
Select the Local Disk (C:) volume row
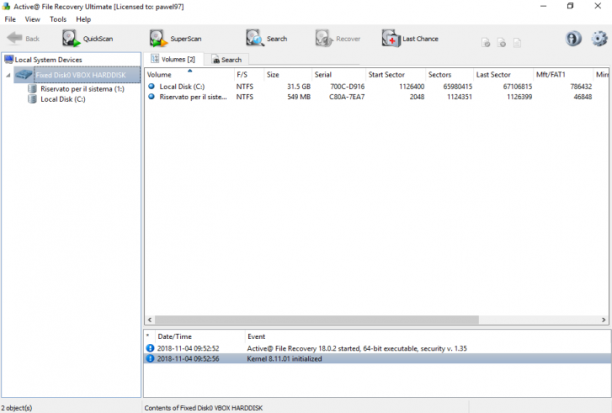377,86
